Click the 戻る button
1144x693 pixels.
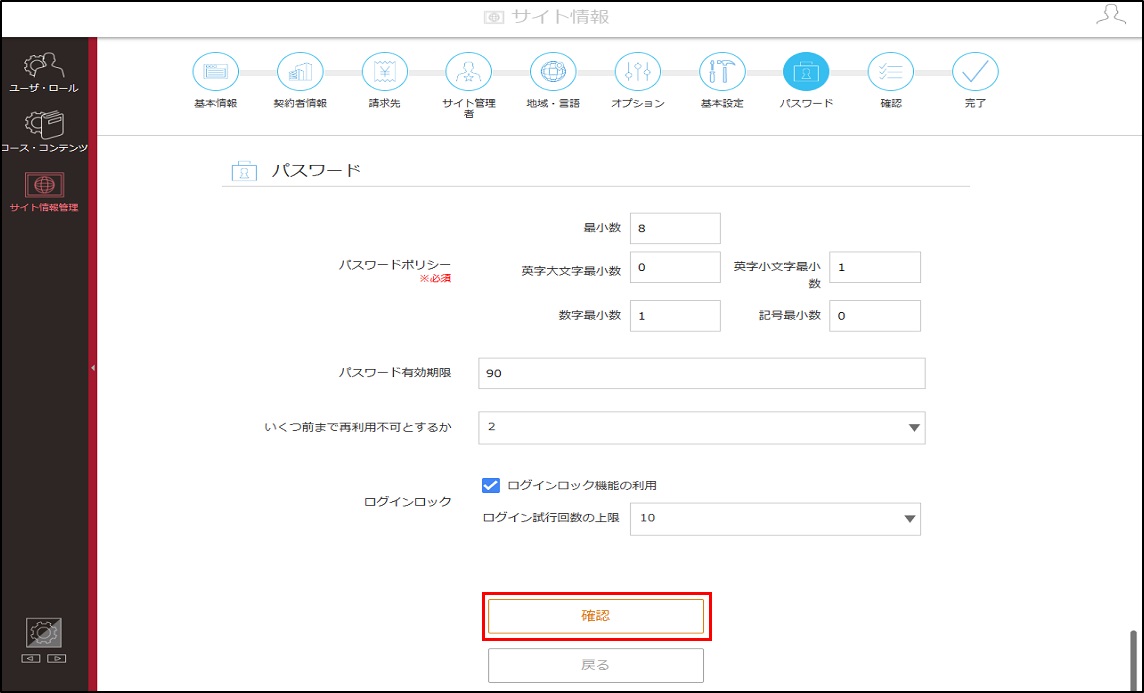click(x=596, y=665)
